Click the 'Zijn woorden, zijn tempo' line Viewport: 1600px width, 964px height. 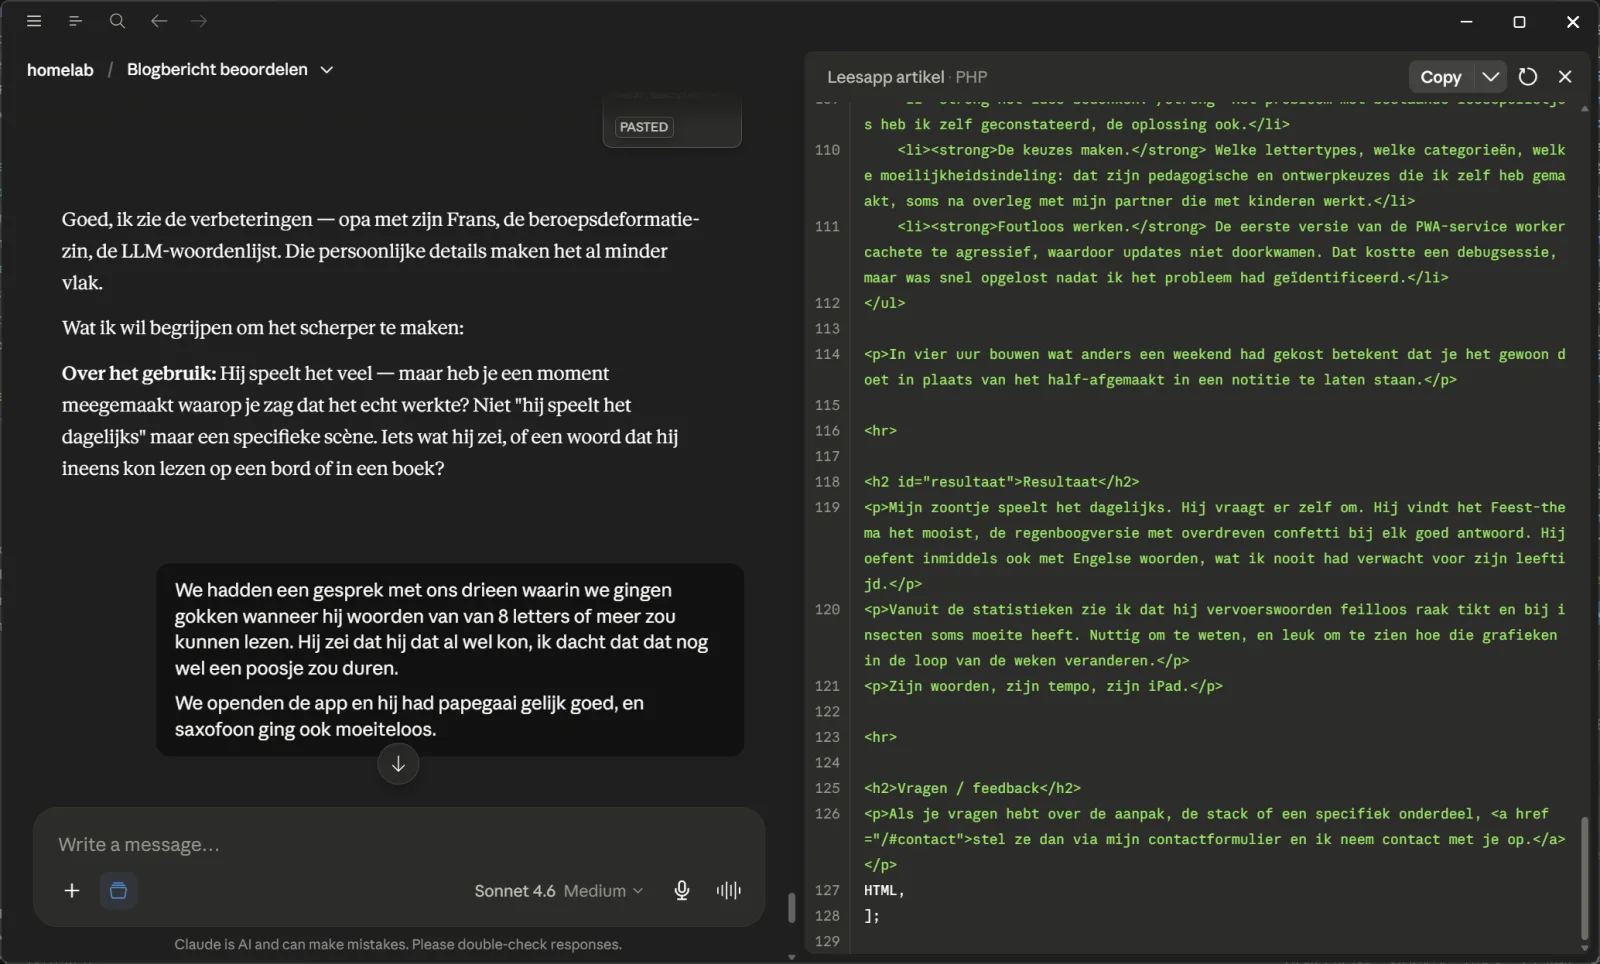(x=1043, y=686)
